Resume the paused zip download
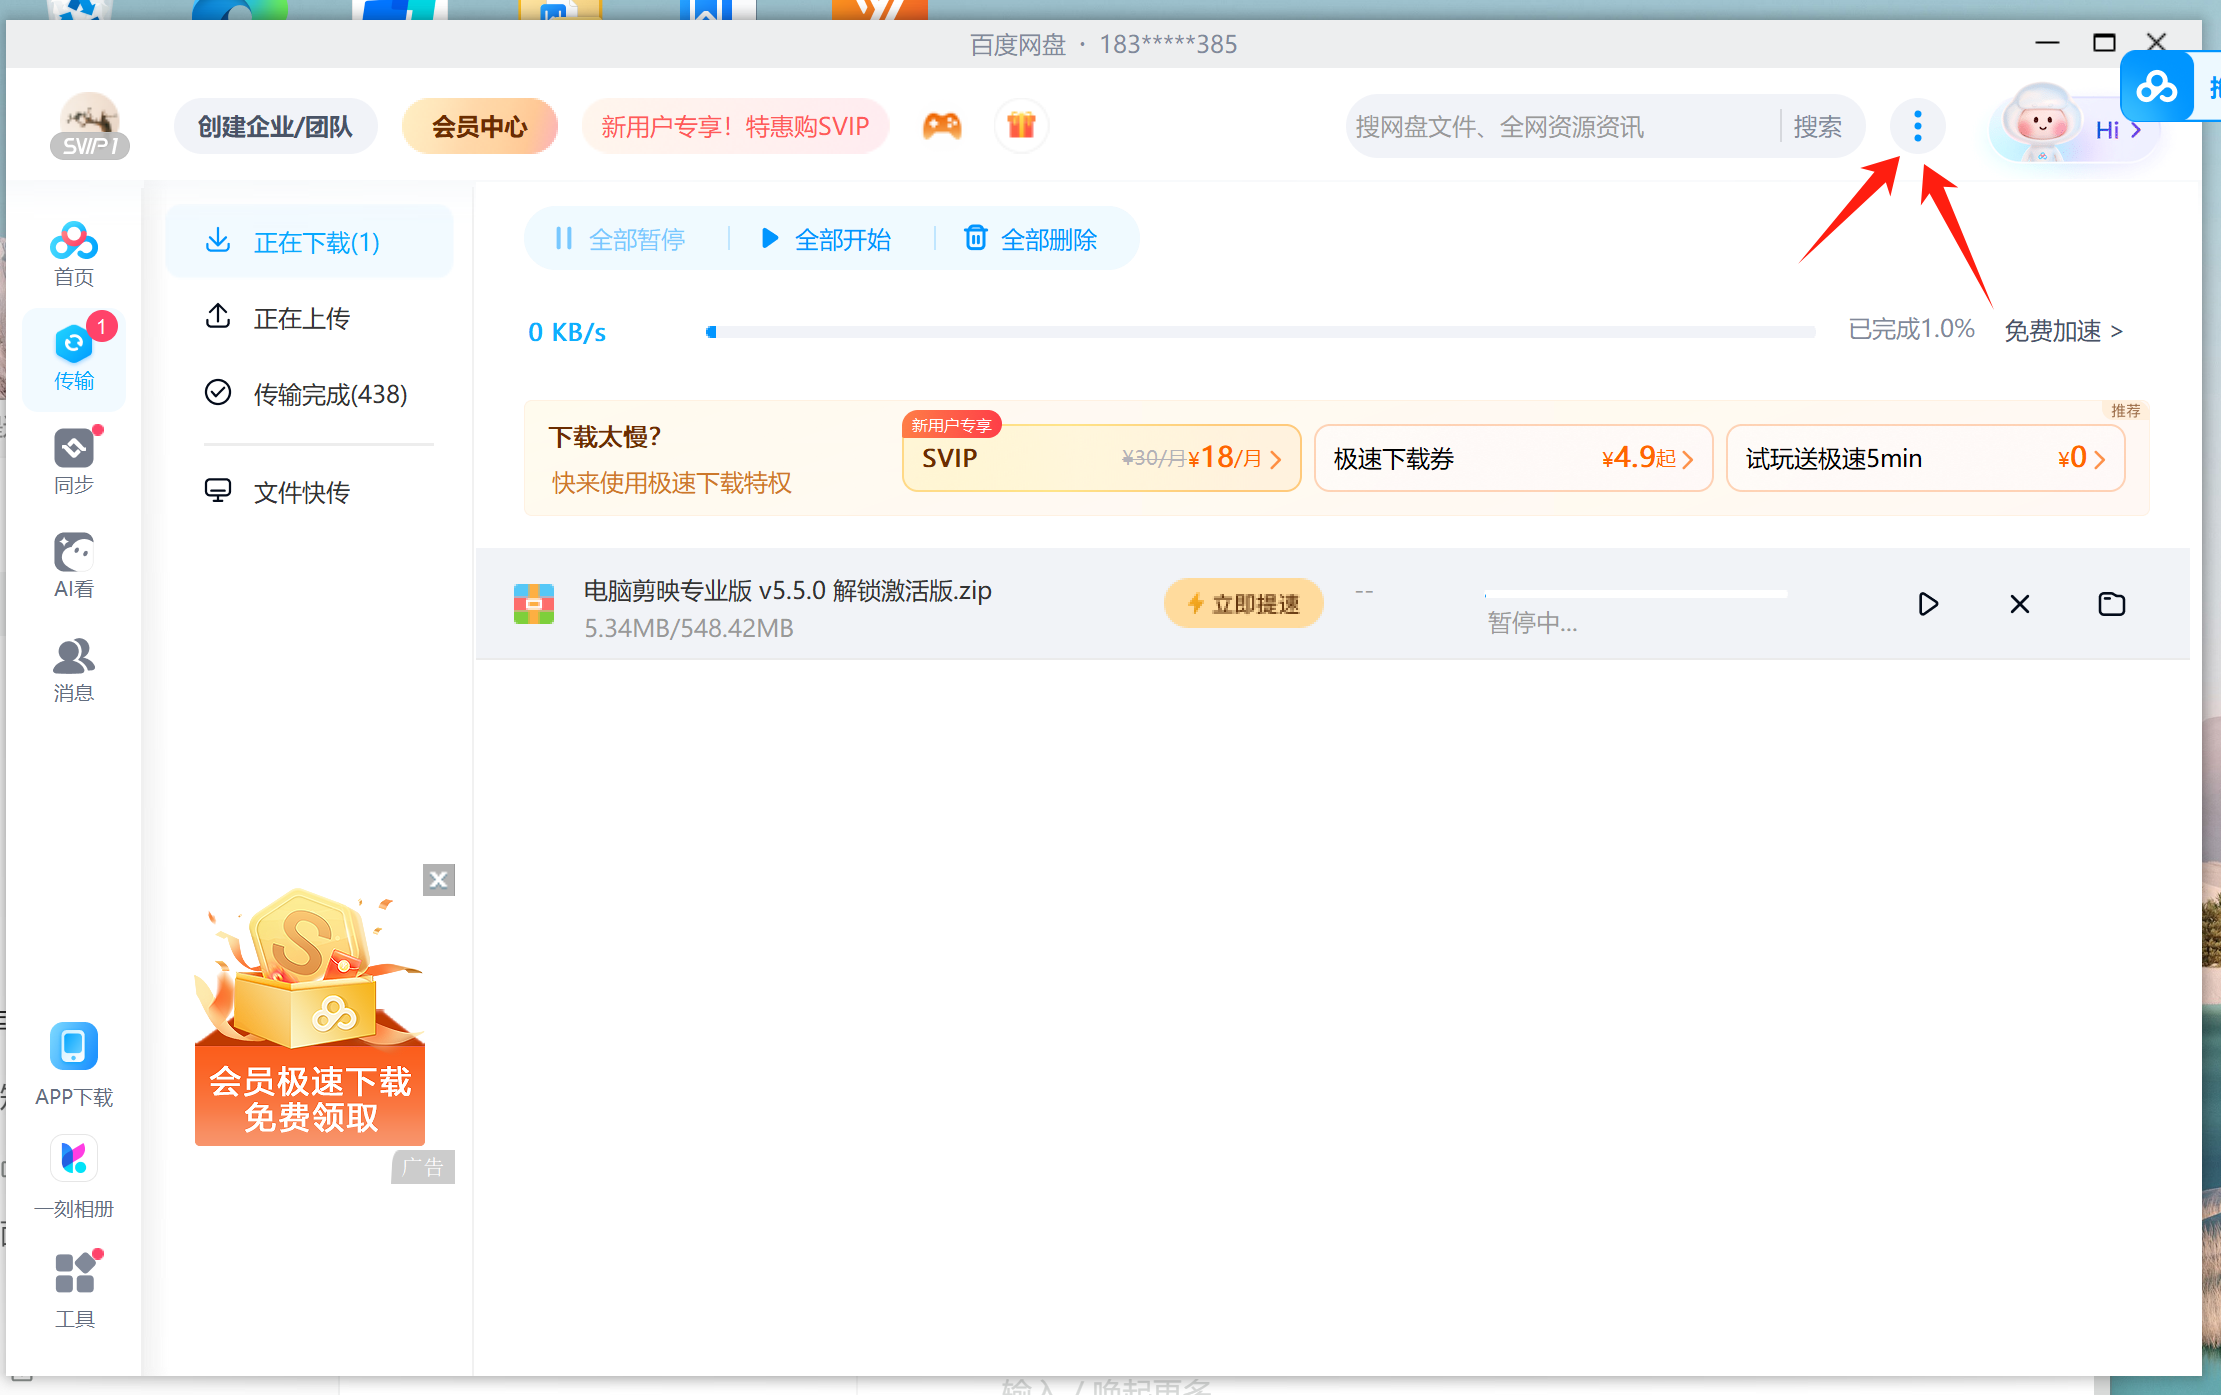The height and width of the screenshot is (1395, 2221). (x=1928, y=604)
